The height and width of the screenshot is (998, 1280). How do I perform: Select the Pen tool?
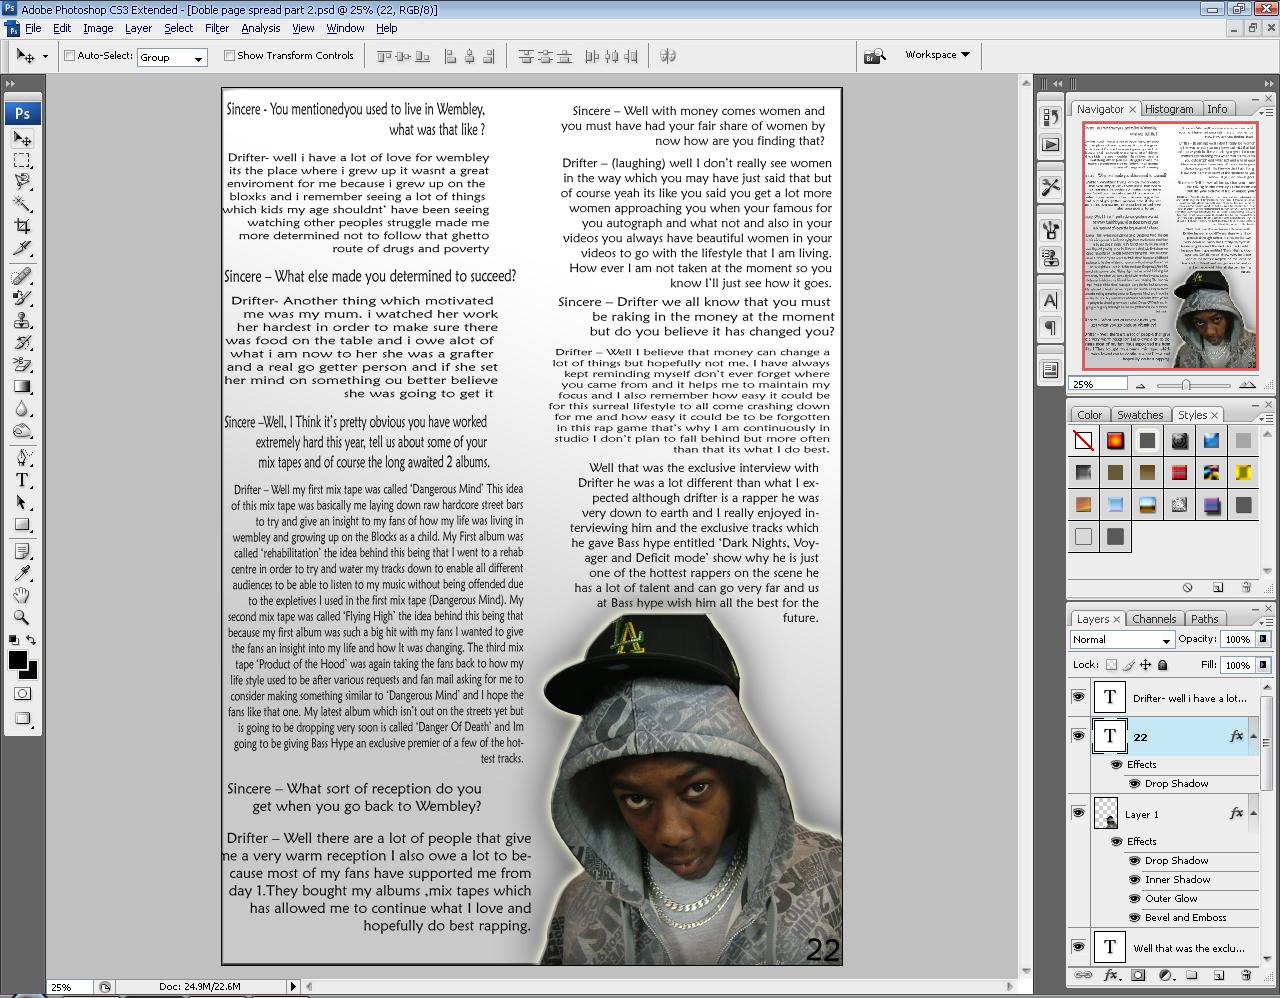click(22, 459)
